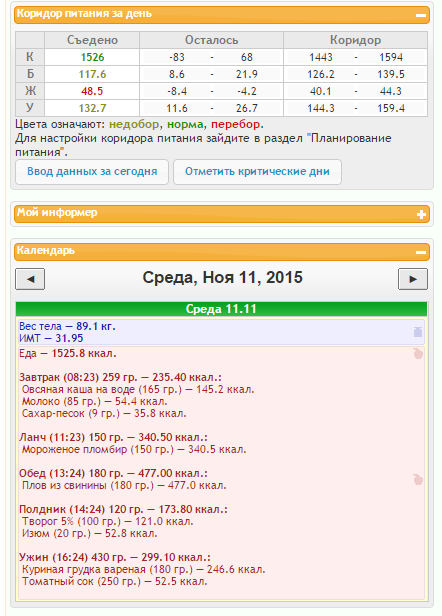This screenshot has width=442, height=616.
Task: Click the eaten calories value 1526
Action: 92,57
